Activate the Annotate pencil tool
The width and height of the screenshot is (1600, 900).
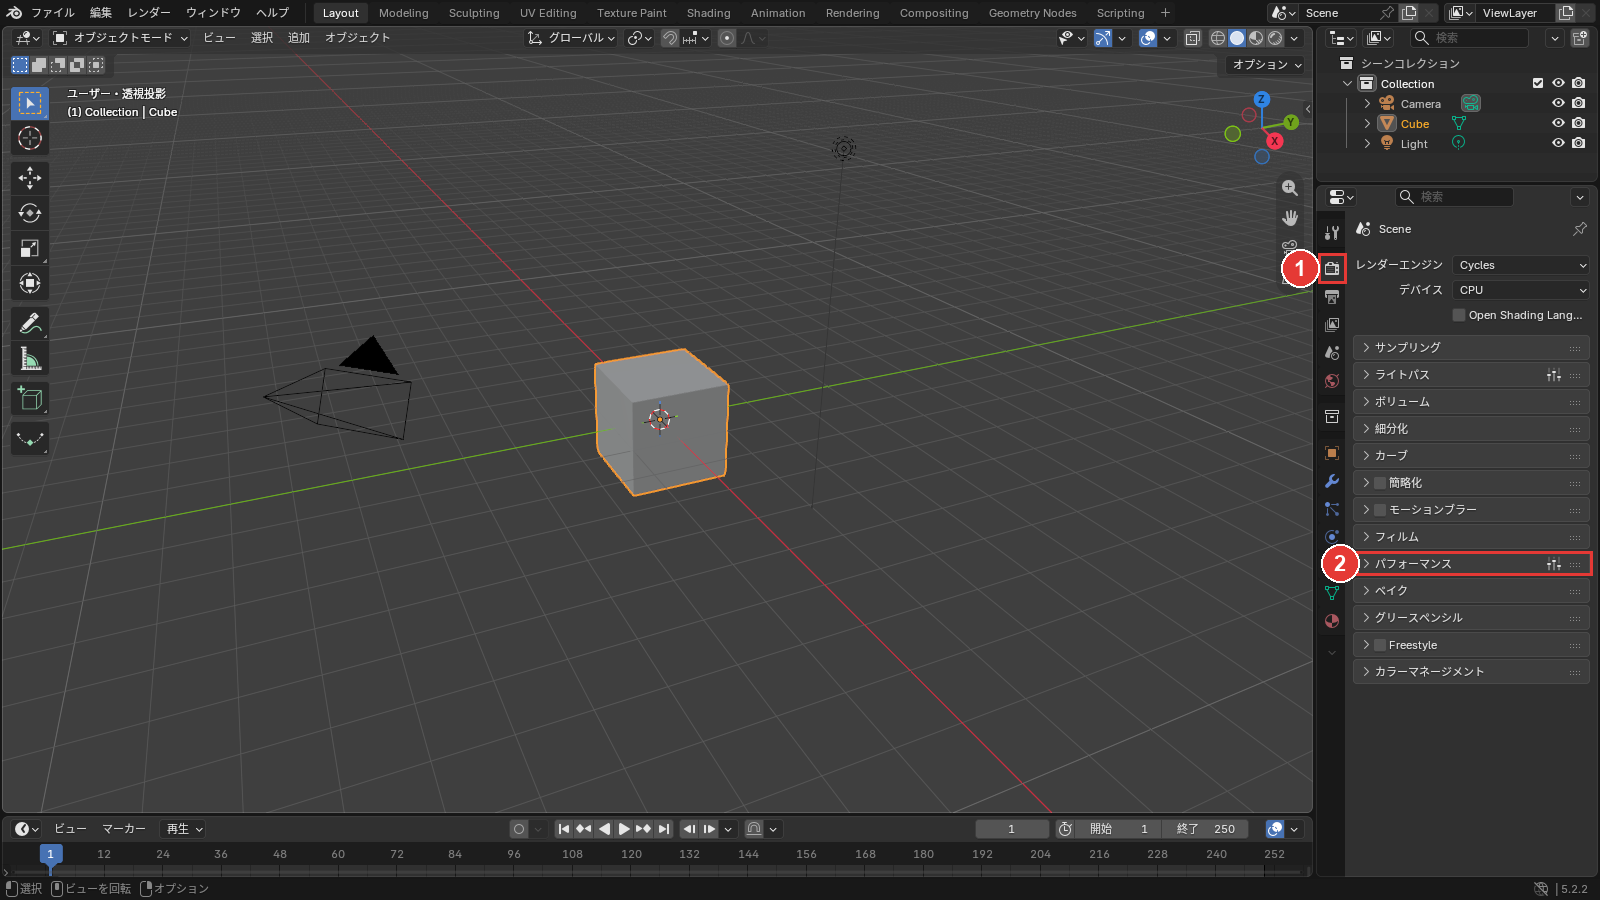pyautogui.click(x=30, y=324)
